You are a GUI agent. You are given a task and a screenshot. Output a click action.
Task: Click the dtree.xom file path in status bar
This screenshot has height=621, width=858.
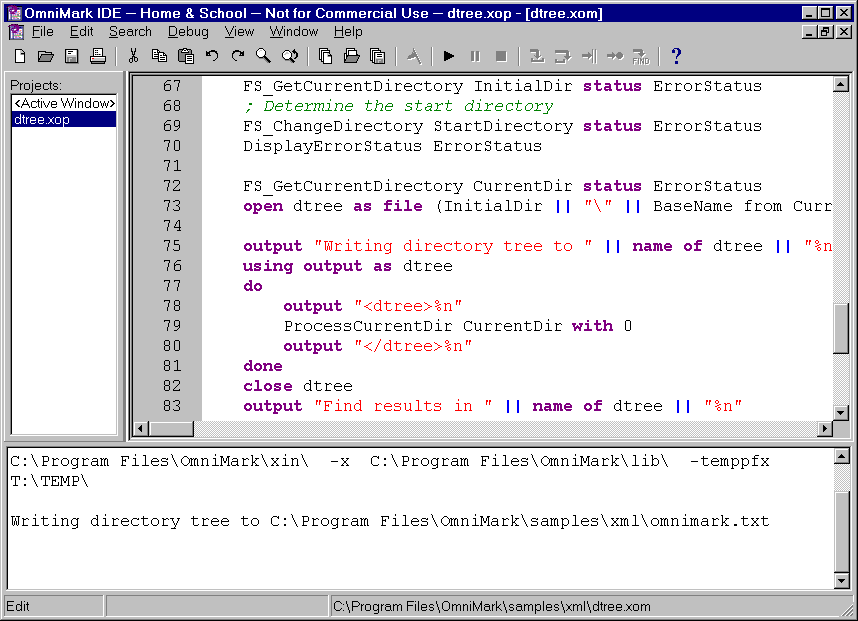click(491, 606)
